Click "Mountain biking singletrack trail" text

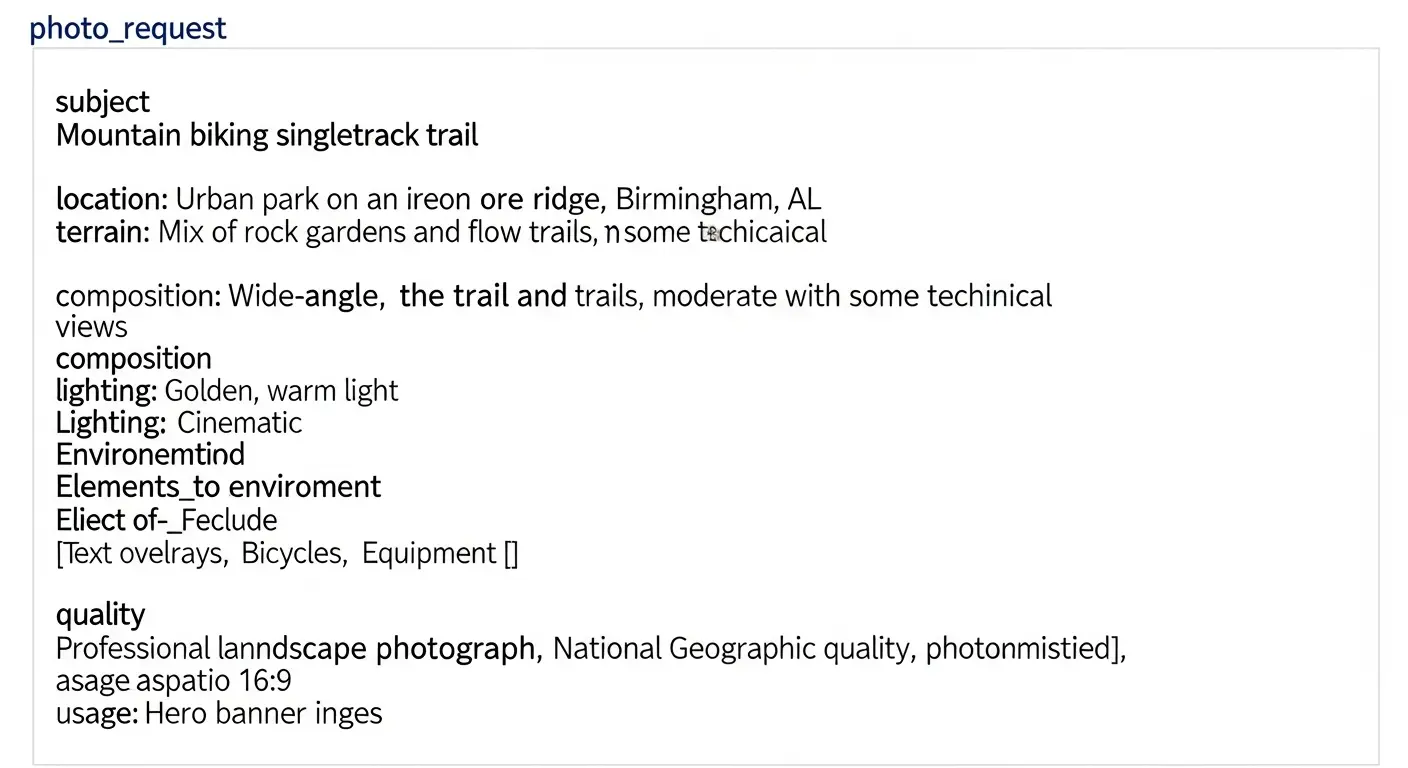click(x=267, y=135)
